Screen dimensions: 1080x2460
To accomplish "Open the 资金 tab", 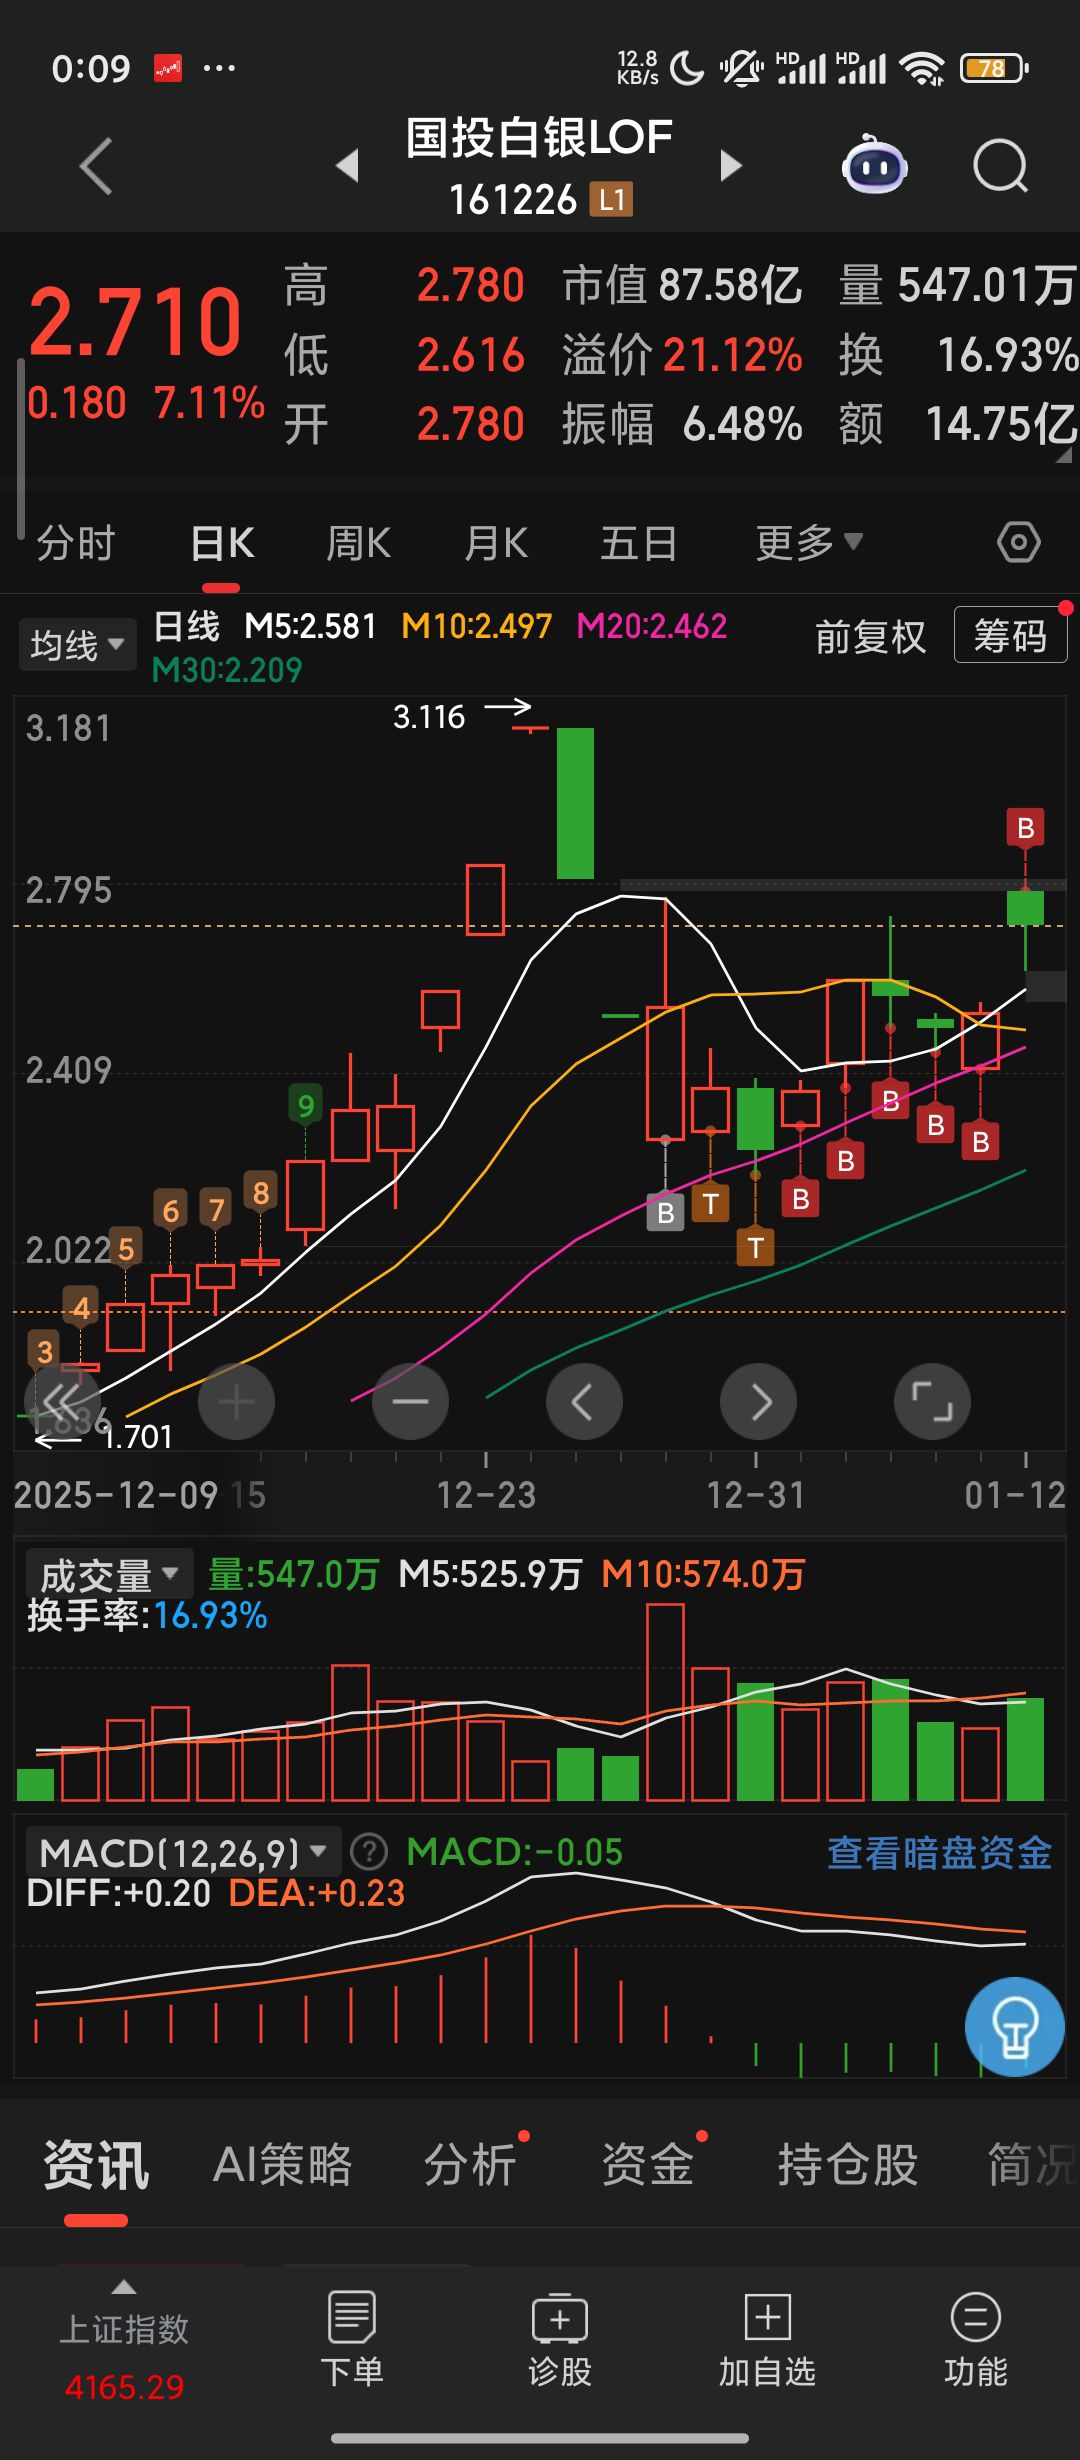I will 648,2166.
